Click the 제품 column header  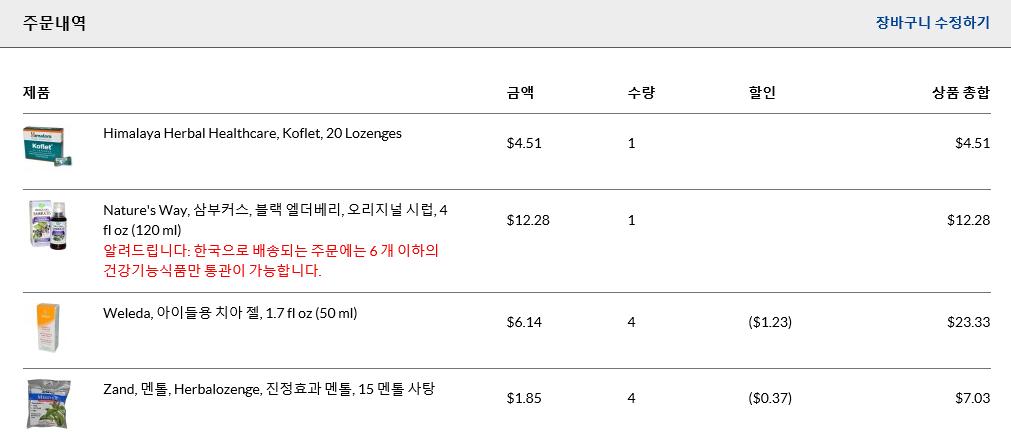point(37,93)
